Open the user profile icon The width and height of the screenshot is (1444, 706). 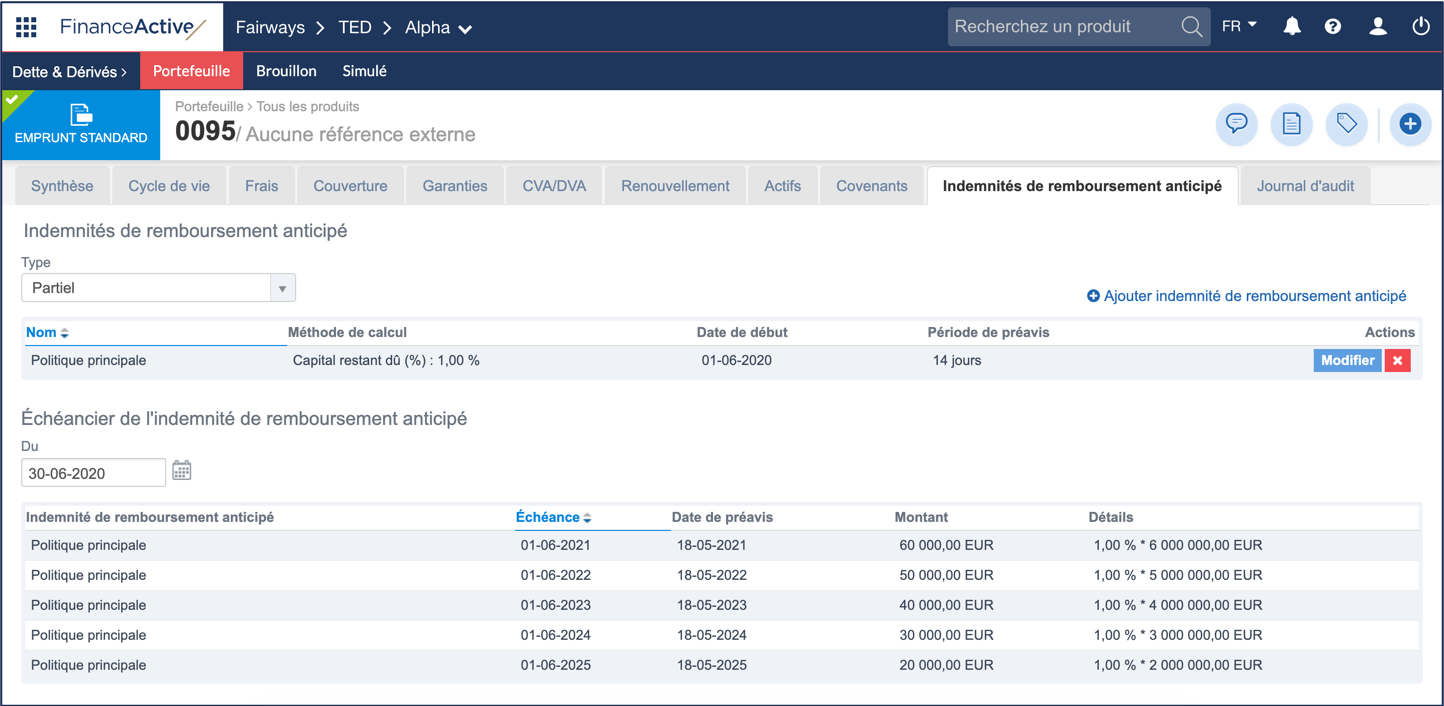click(1377, 26)
